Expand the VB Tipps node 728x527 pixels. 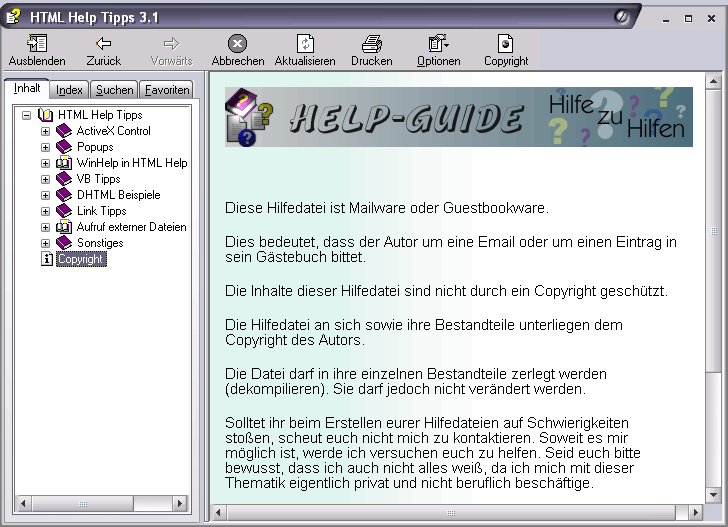click(x=45, y=180)
